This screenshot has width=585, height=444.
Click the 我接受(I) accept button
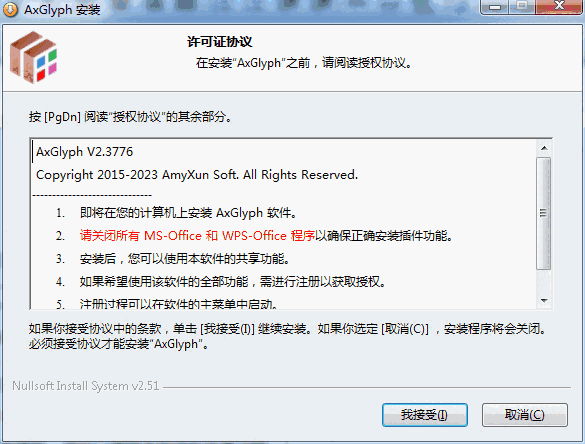tap(425, 415)
